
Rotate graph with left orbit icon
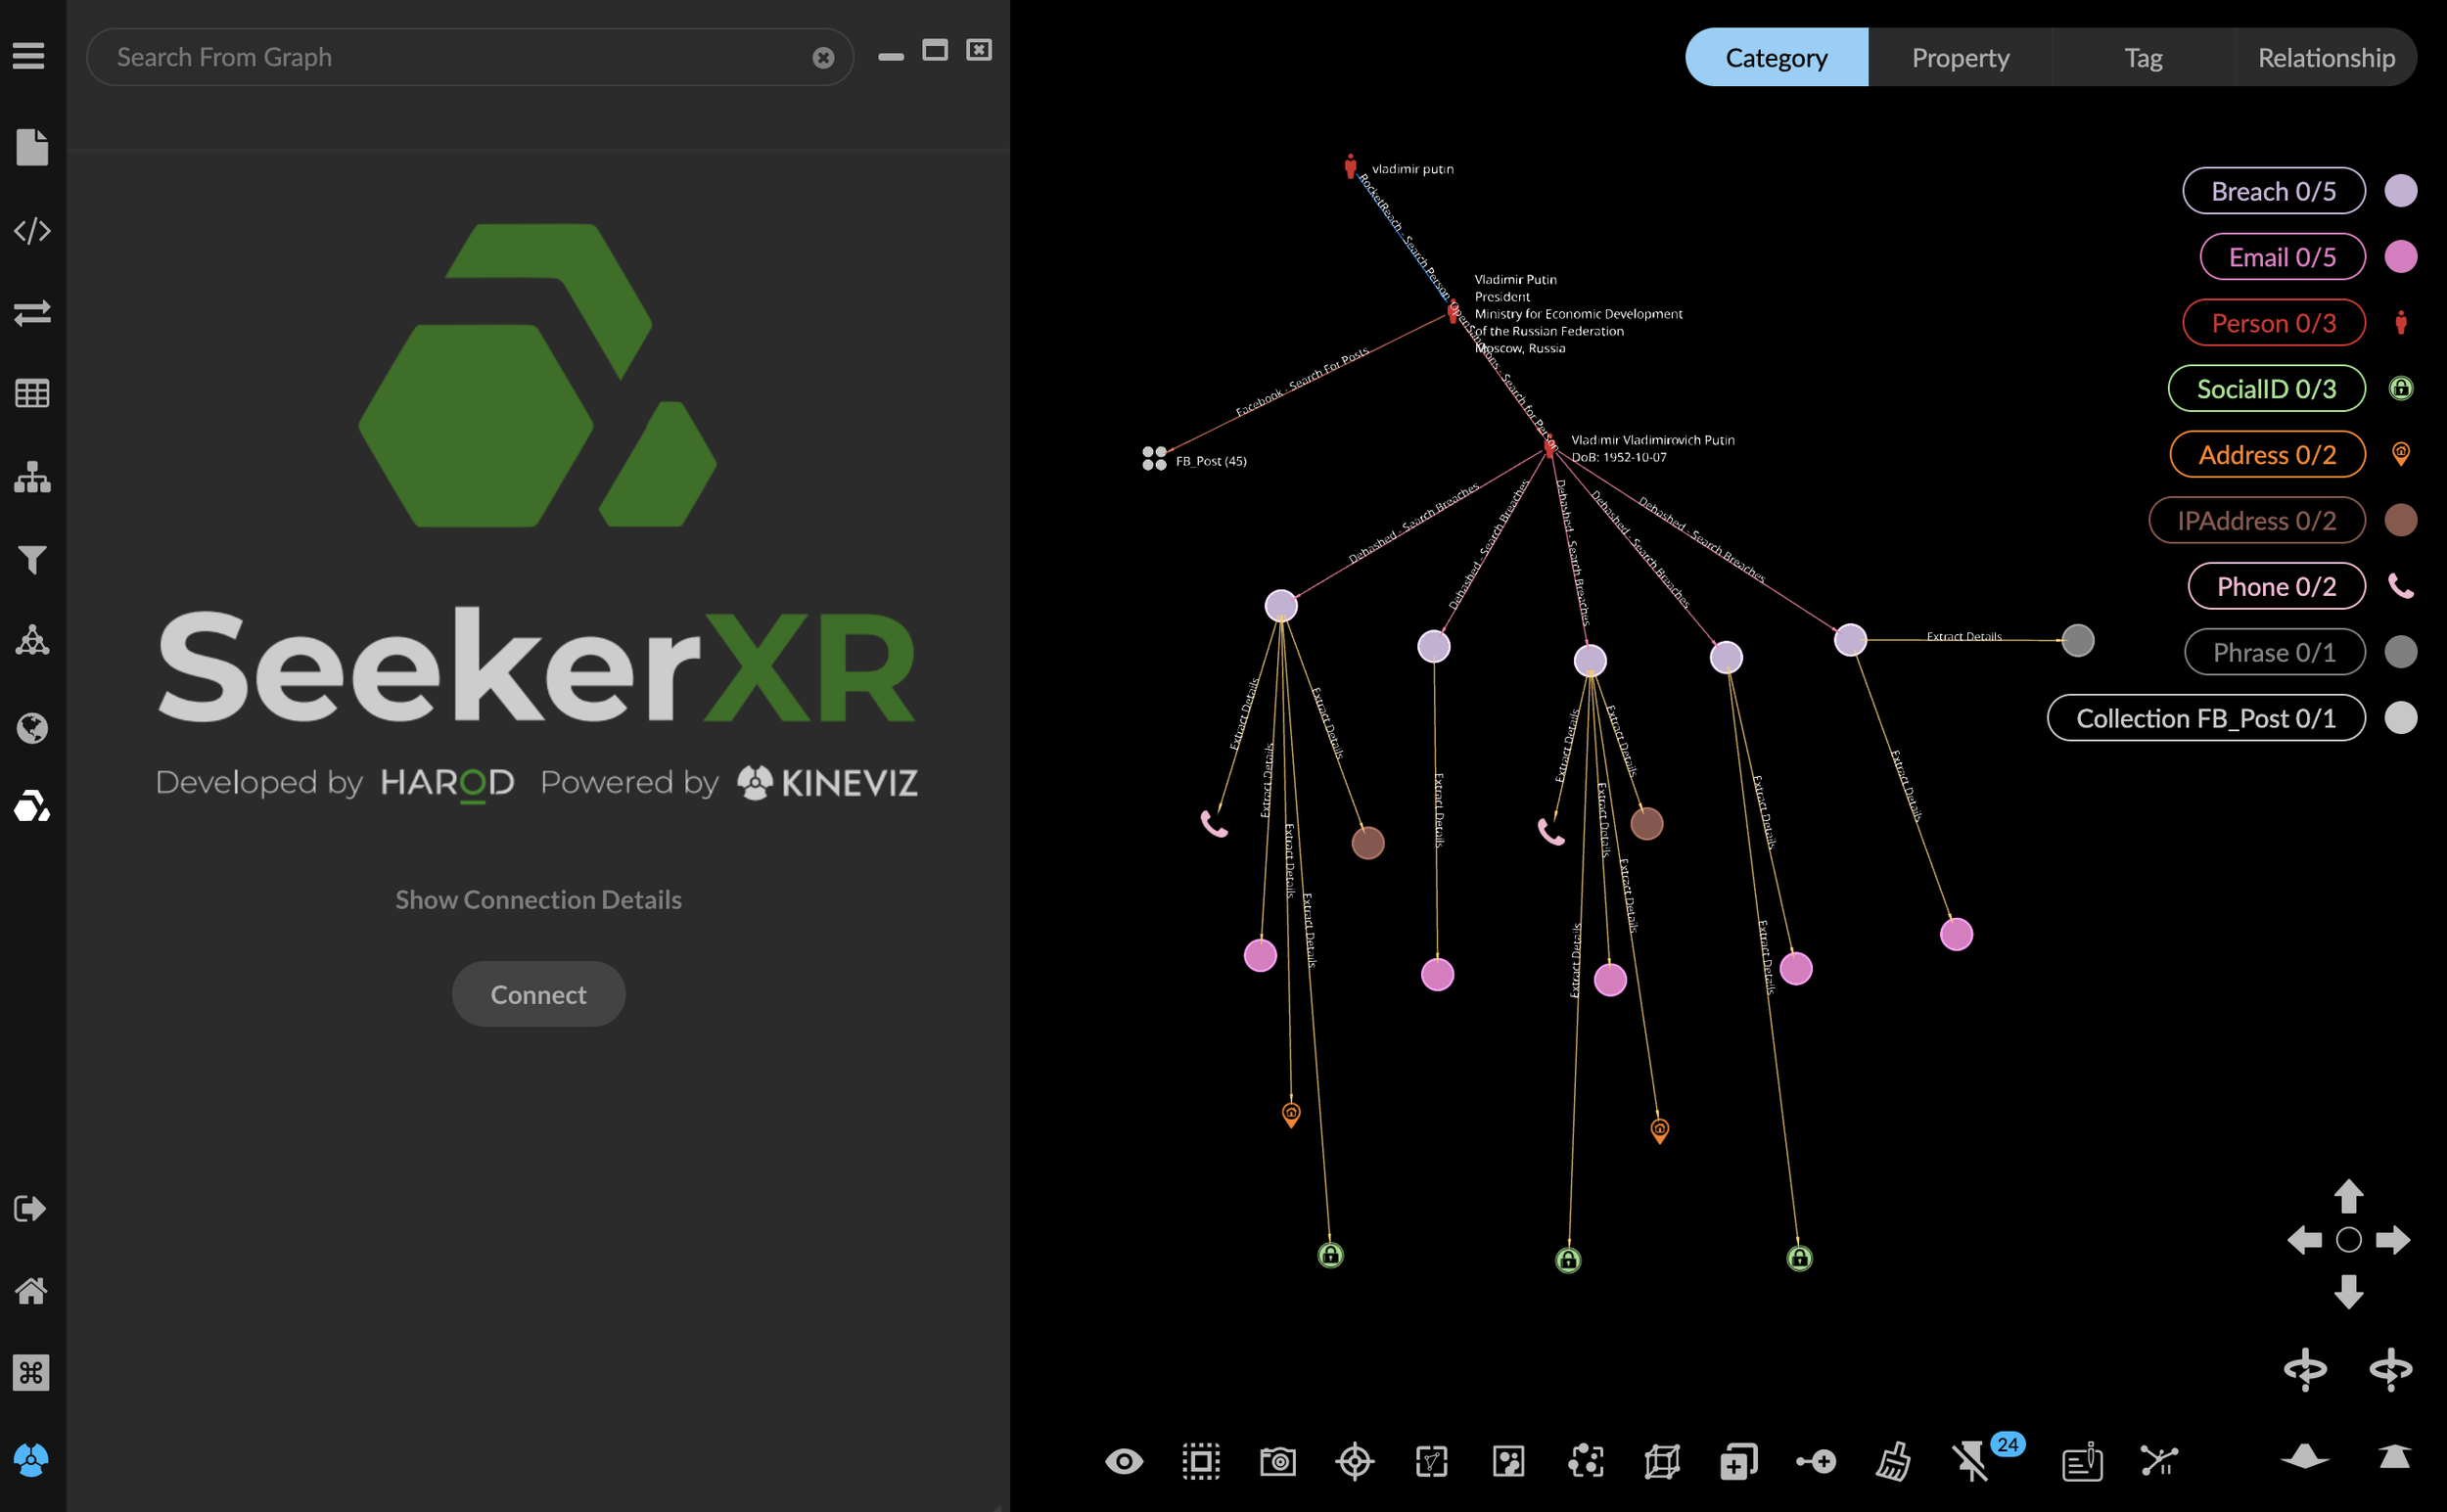pos(2305,1370)
